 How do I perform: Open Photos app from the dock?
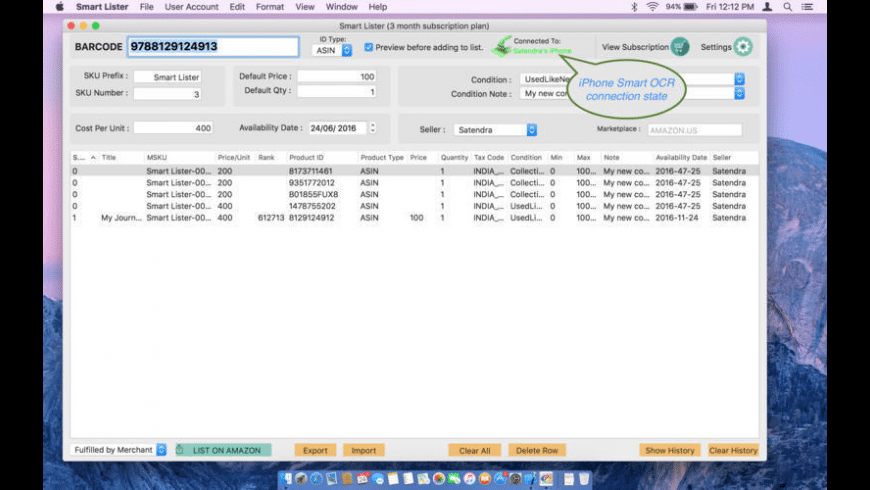point(439,478)
